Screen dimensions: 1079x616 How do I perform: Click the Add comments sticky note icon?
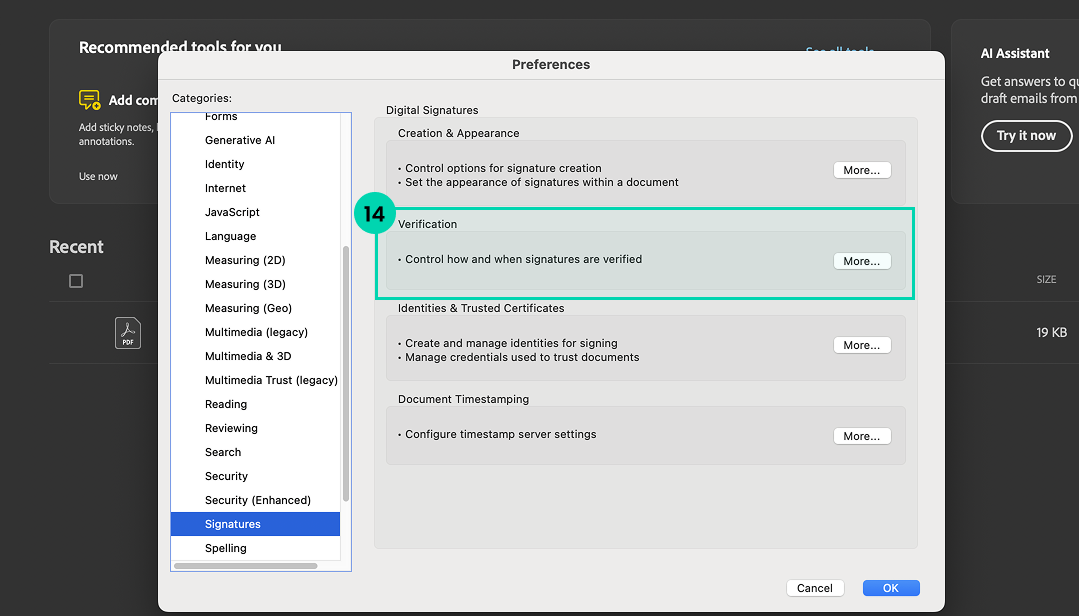click(90, 100)
